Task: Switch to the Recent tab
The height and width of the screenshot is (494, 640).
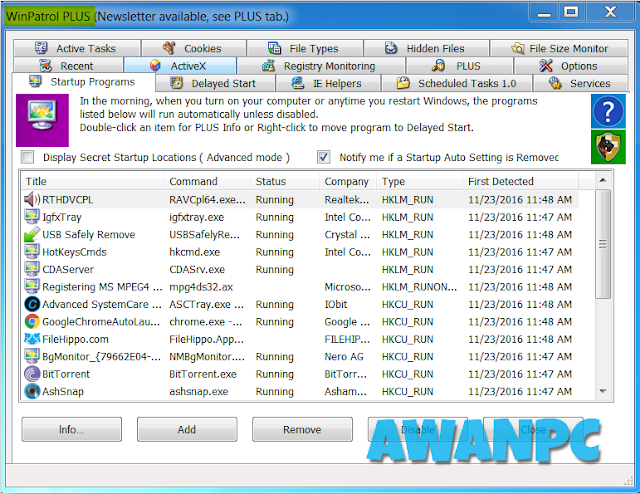Action: (68, 66)
